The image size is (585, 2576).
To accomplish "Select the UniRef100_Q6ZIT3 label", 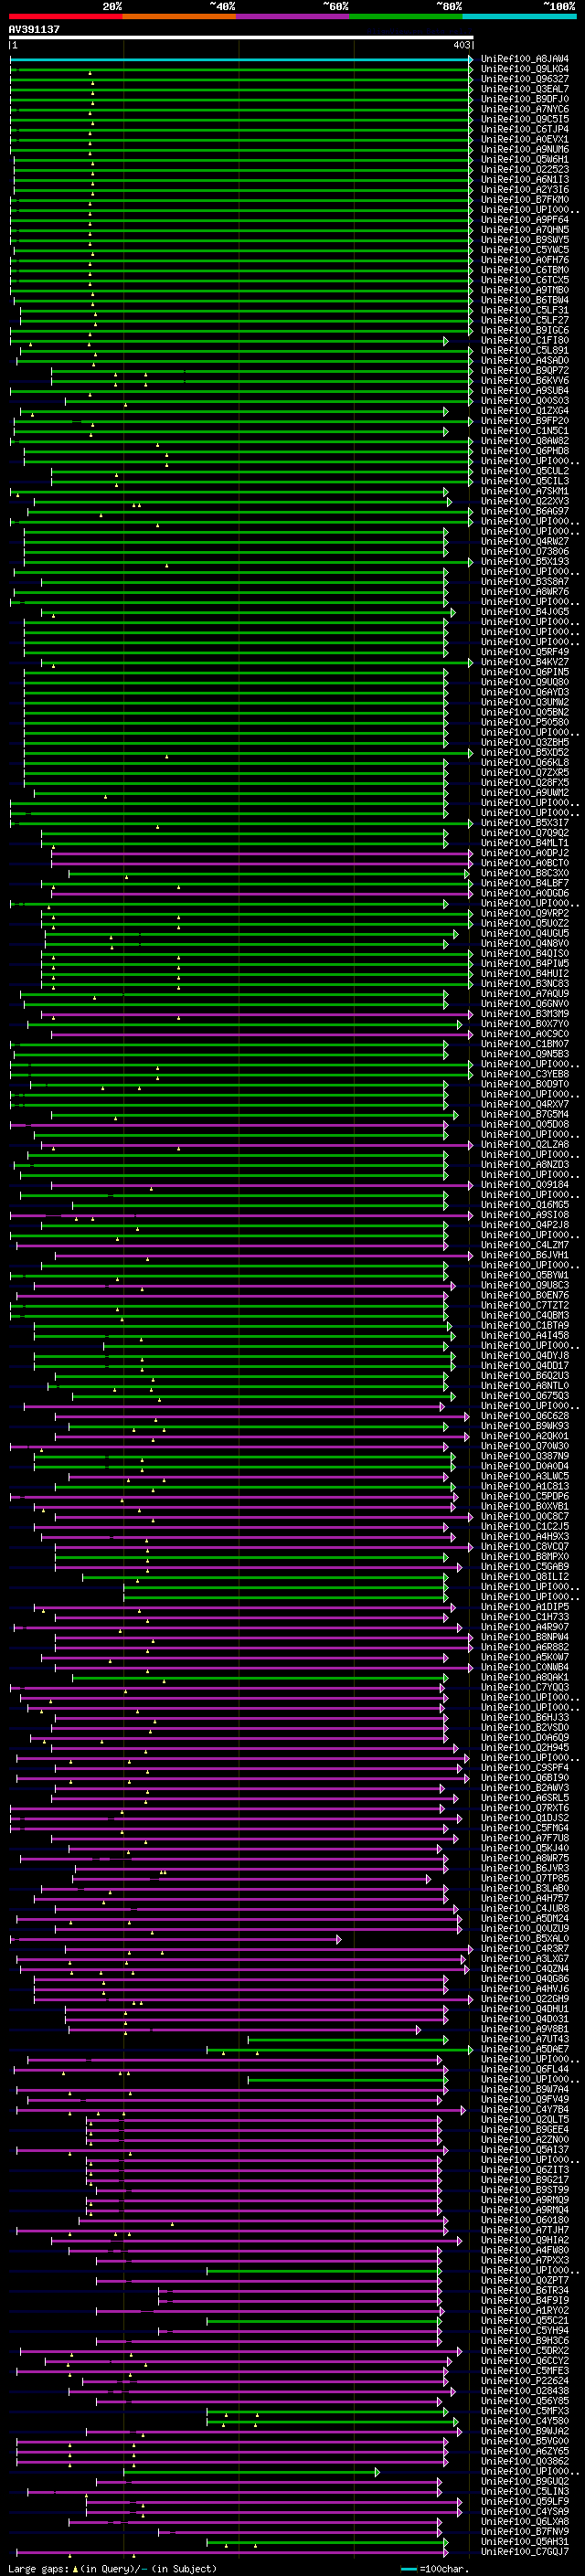I will point(525,2170).
